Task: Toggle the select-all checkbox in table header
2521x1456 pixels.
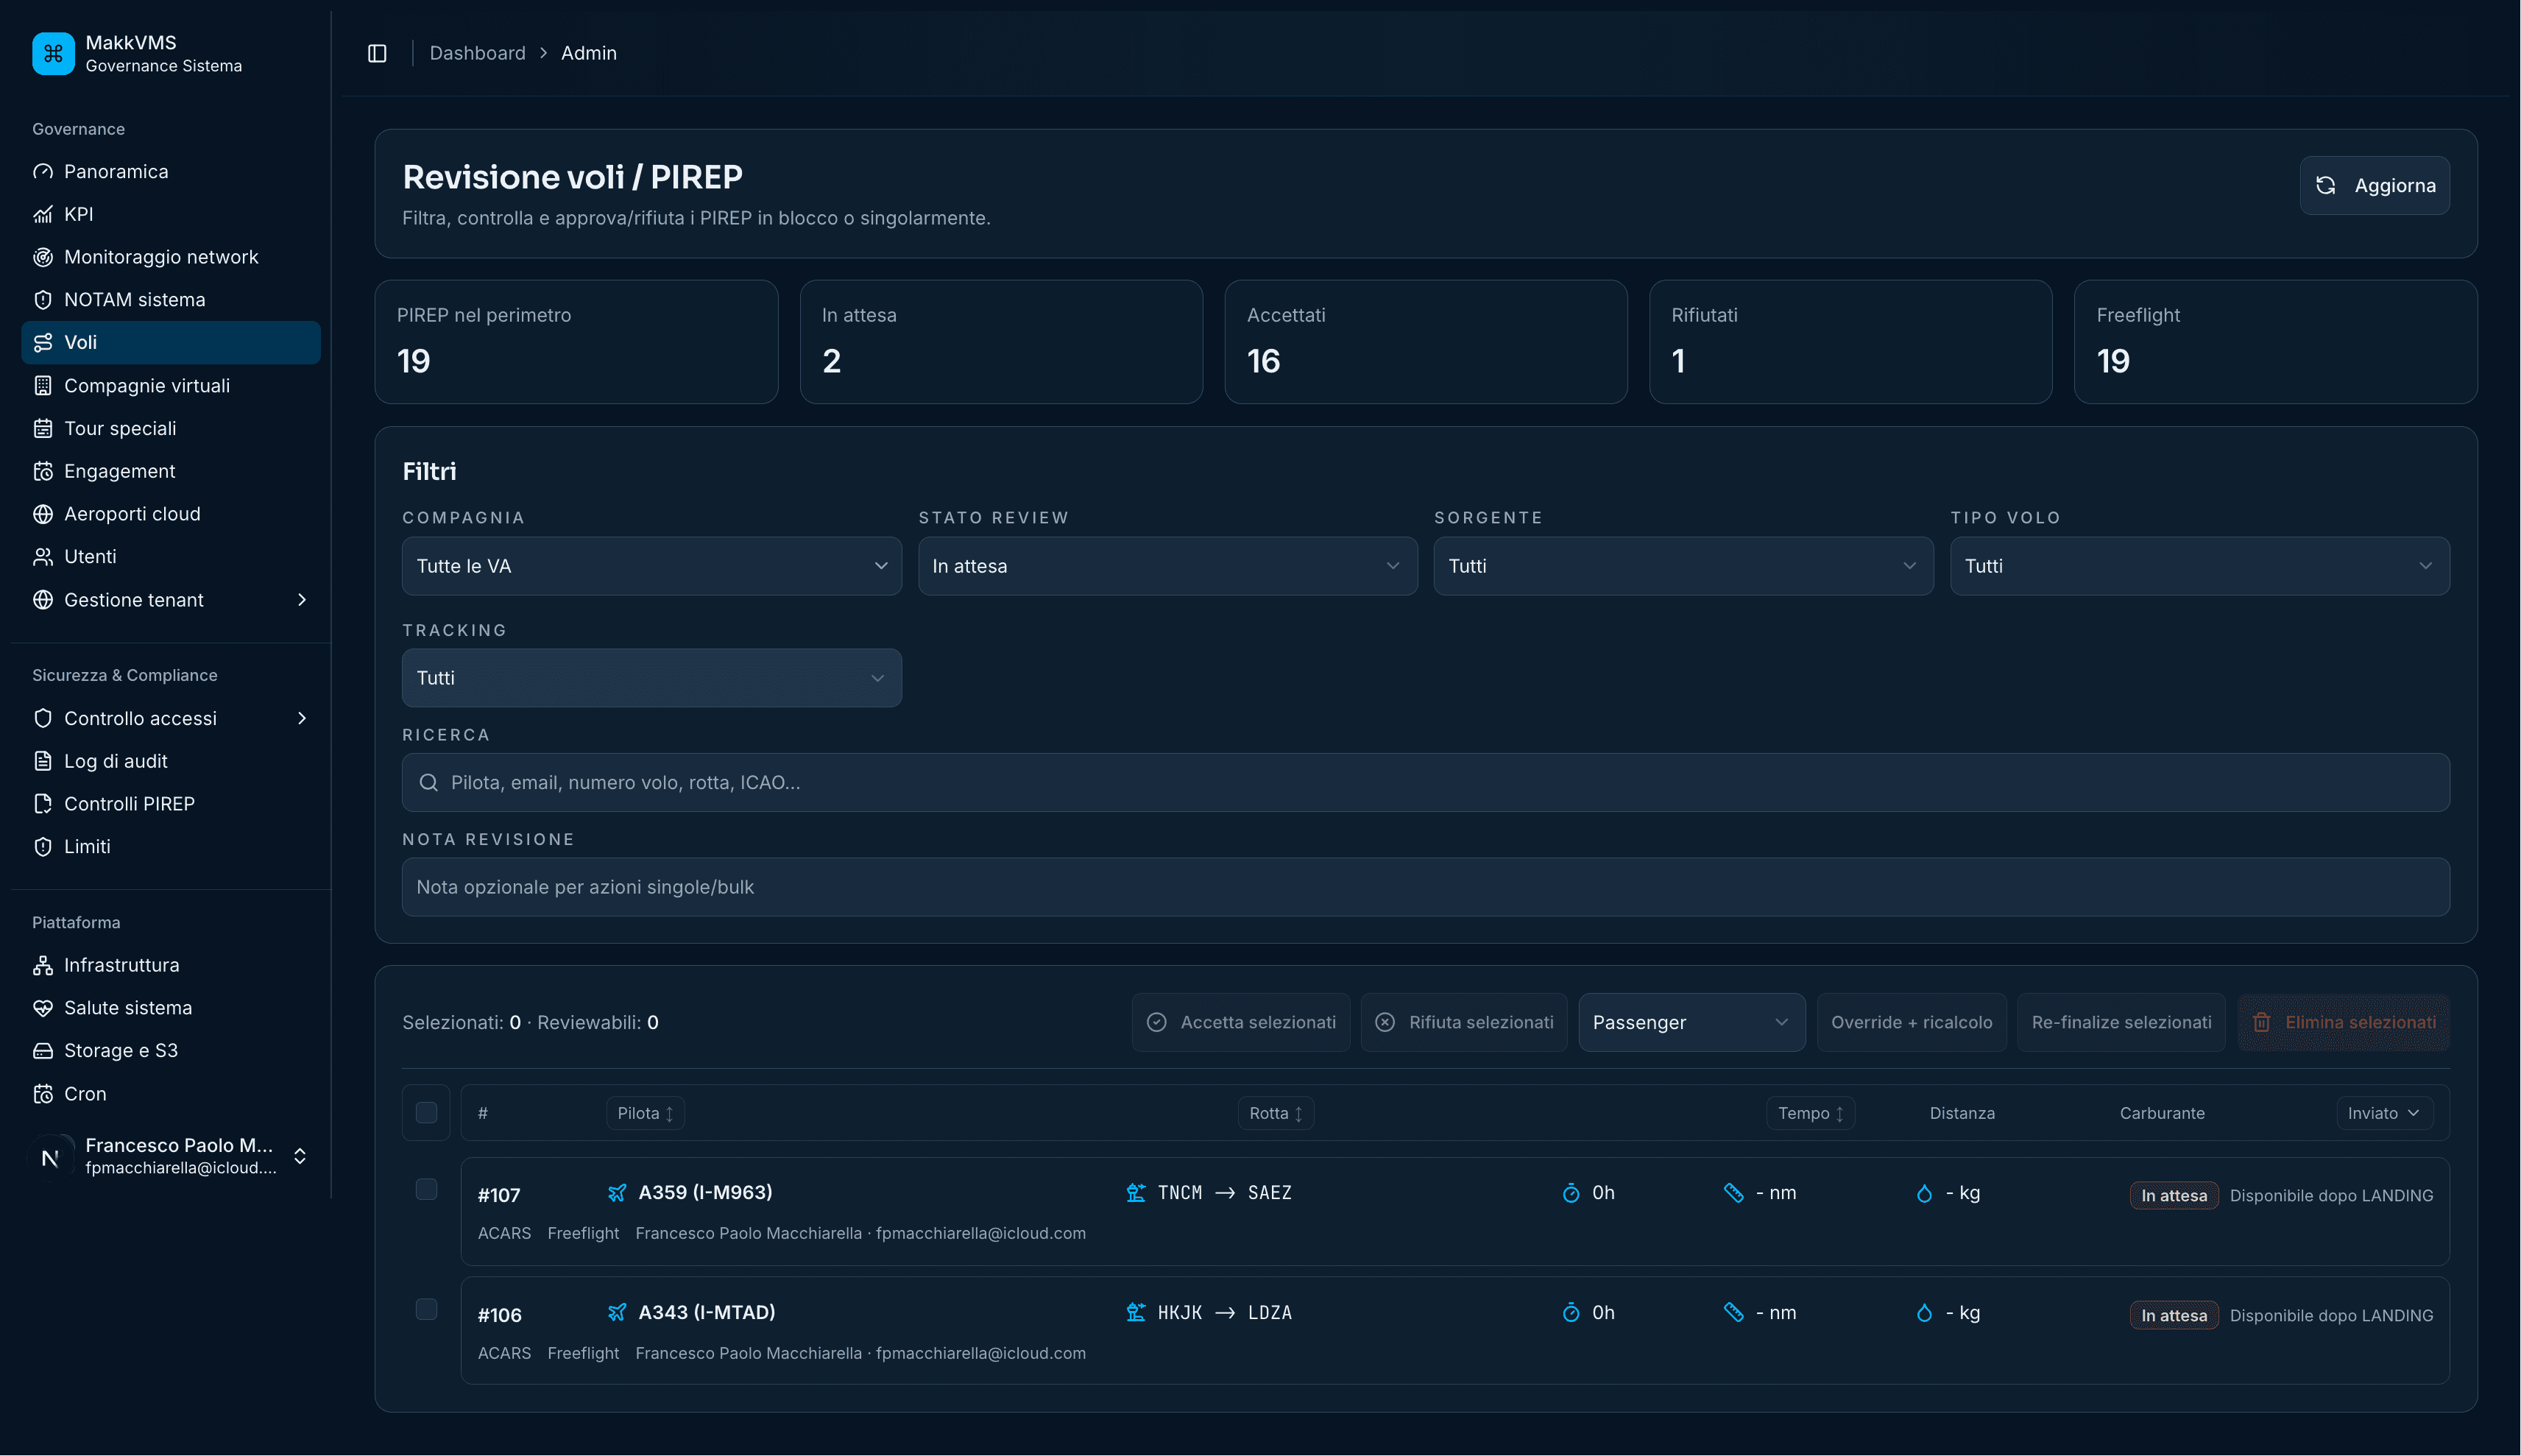Action: [426, 1113]
